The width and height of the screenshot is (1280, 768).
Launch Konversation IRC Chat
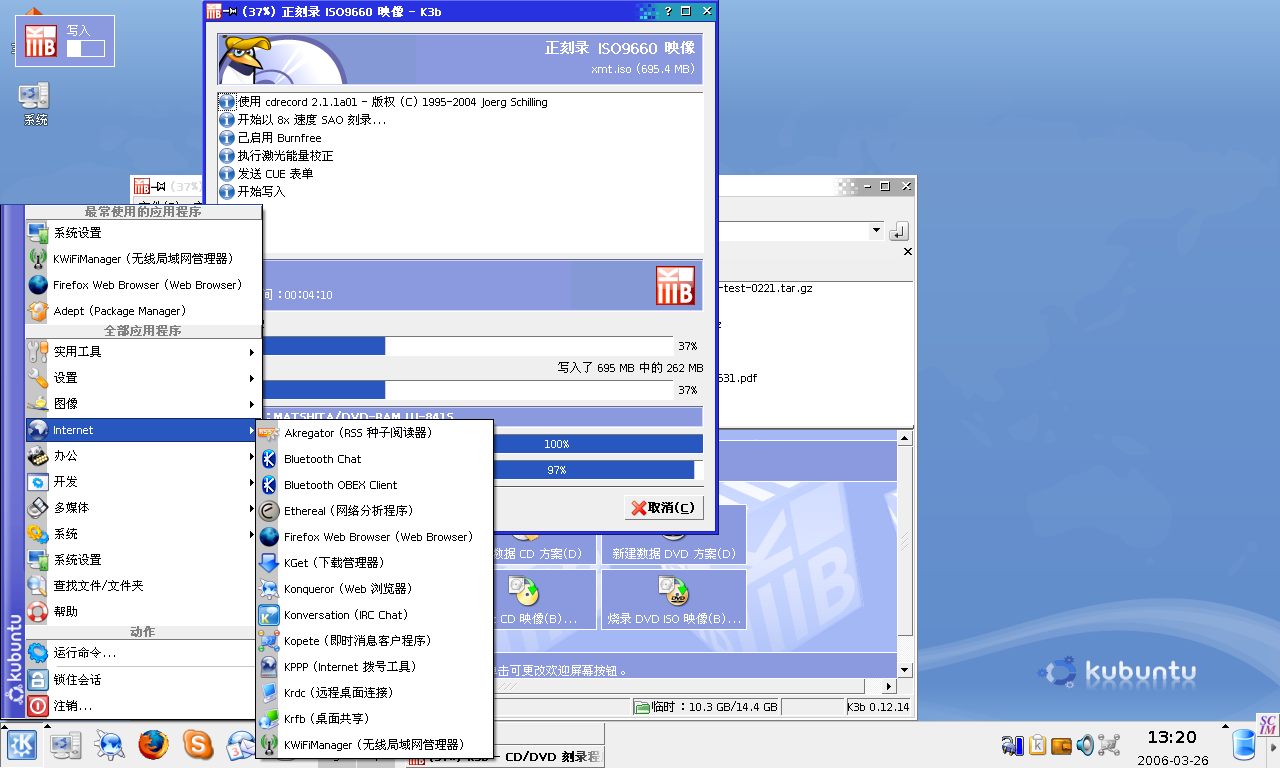[375, 615]
